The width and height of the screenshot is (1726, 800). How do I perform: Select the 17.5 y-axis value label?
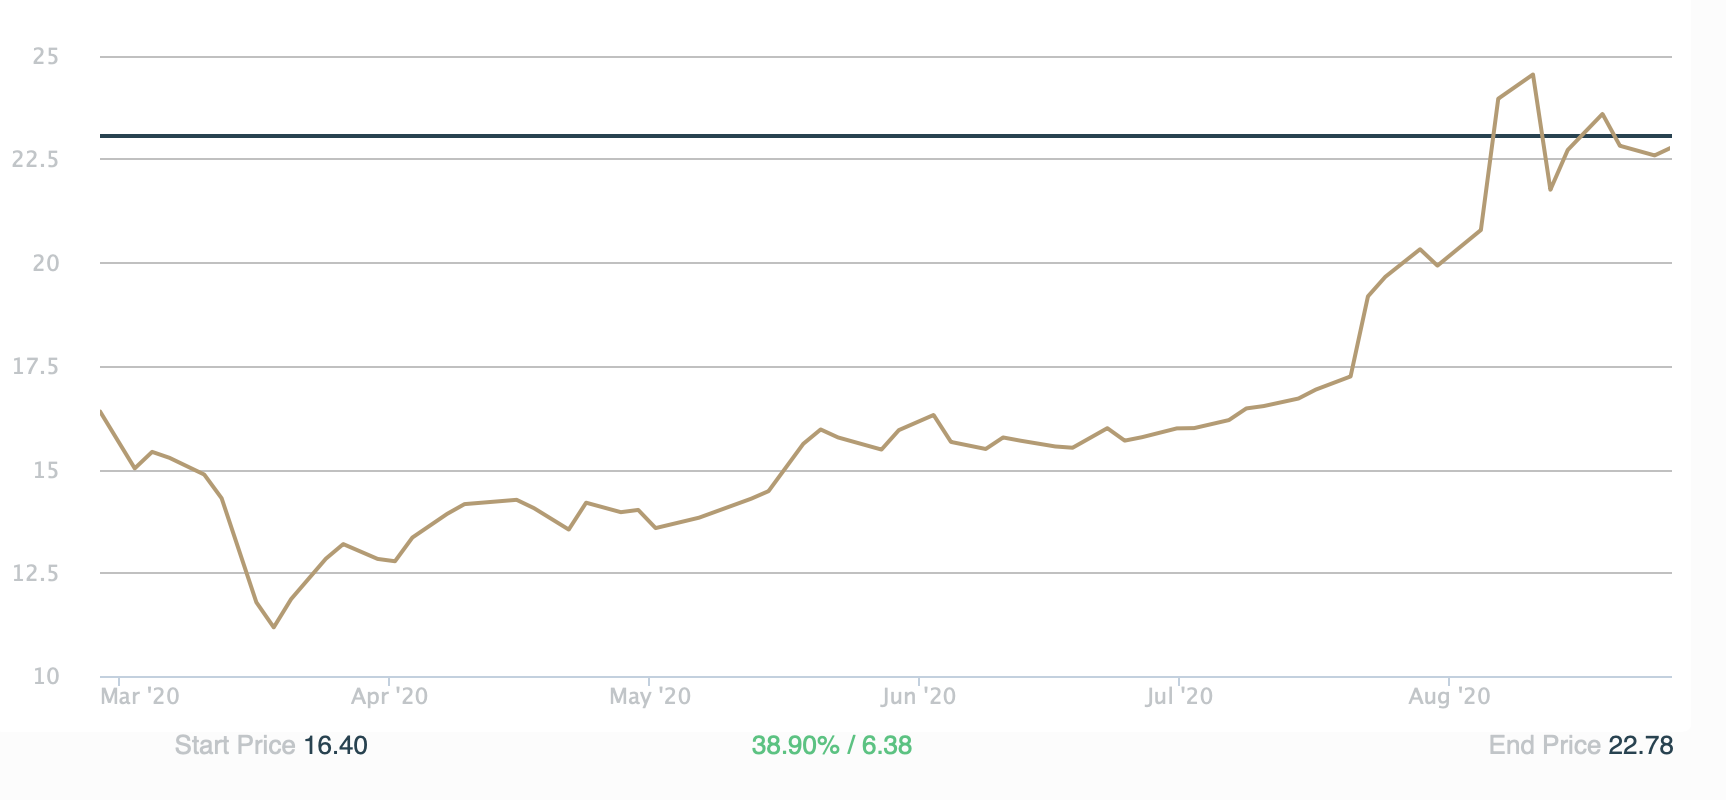pyautogui.click(x=36, y=367)
